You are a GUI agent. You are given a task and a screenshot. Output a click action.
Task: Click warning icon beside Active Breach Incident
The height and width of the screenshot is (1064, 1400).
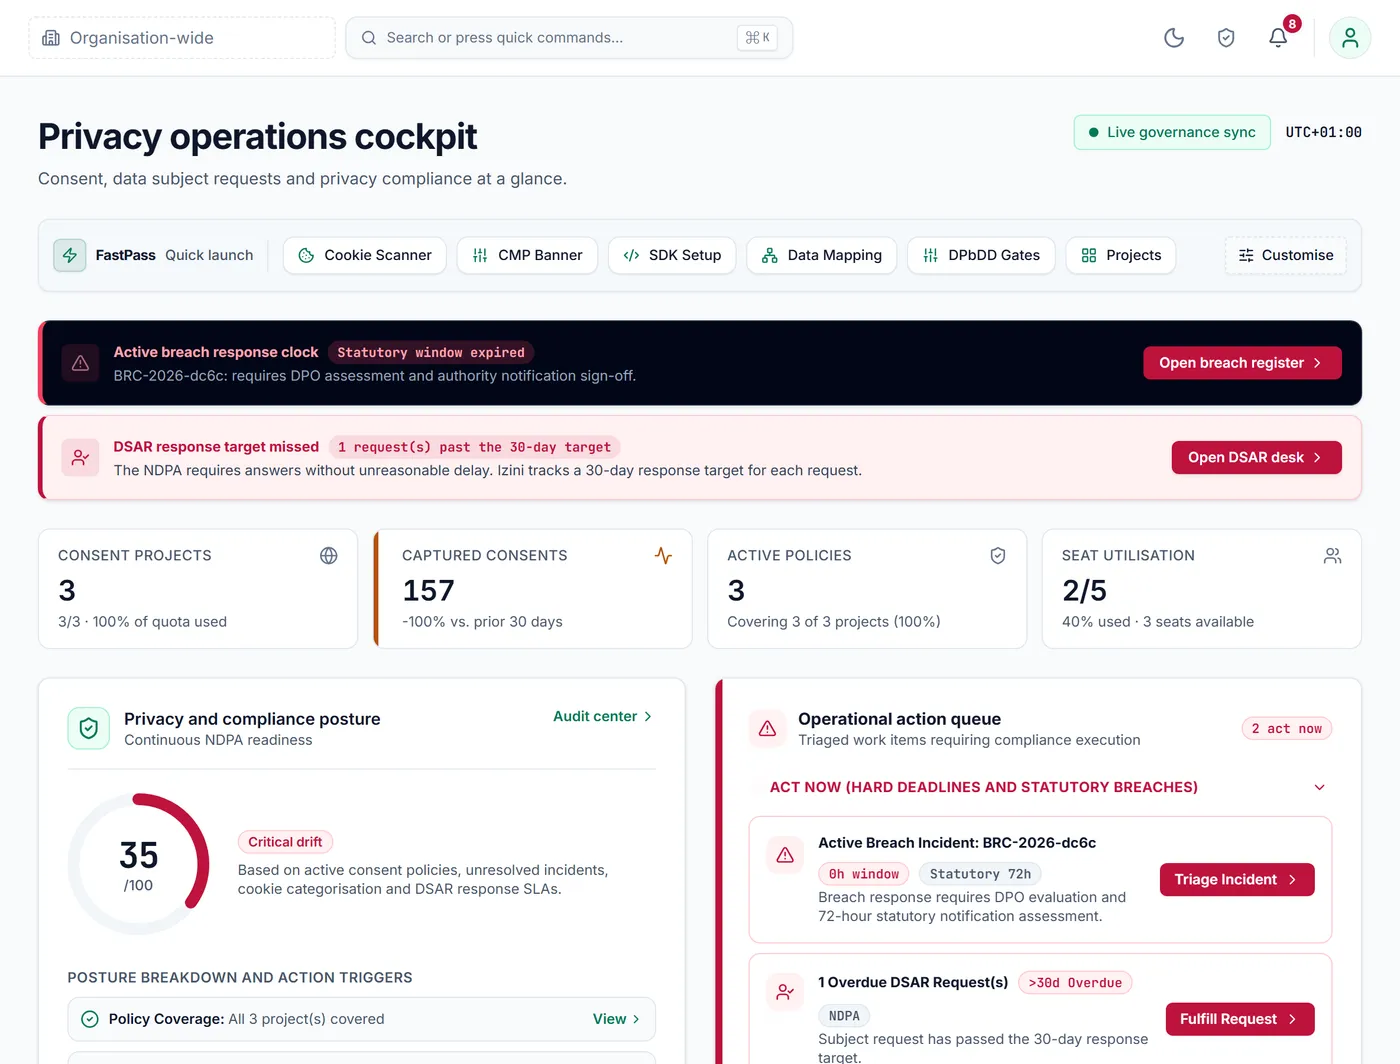click(x=785, y=855)
